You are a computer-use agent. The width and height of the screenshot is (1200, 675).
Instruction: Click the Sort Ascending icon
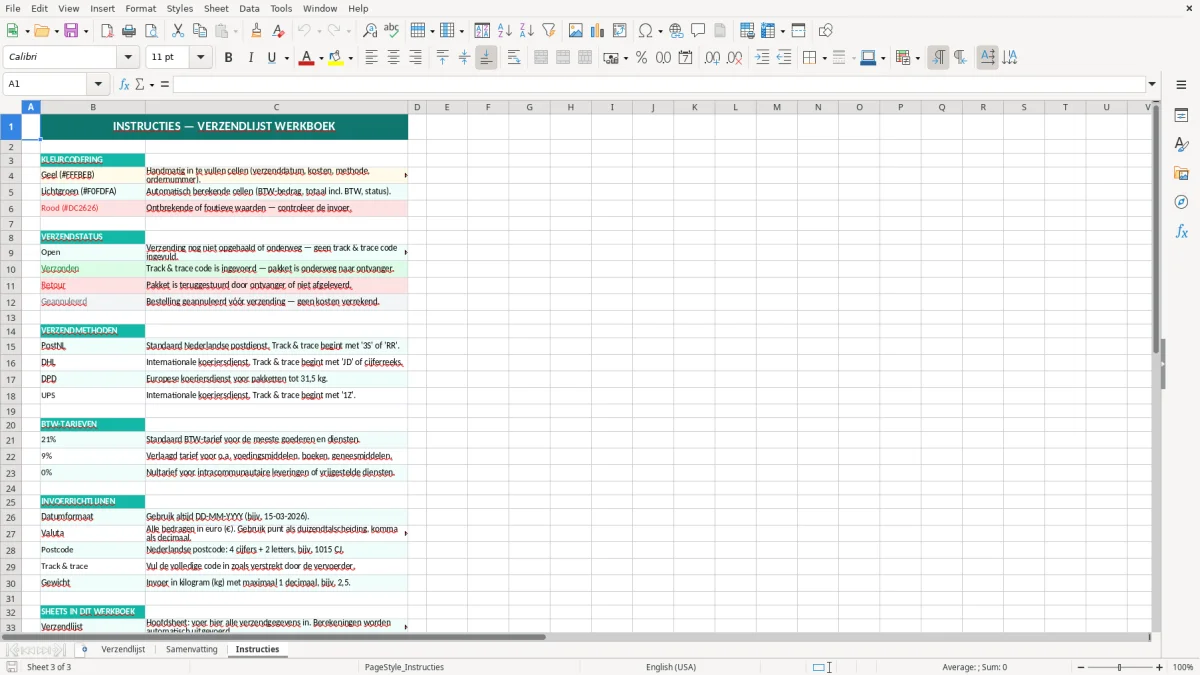tap(505, 31)
